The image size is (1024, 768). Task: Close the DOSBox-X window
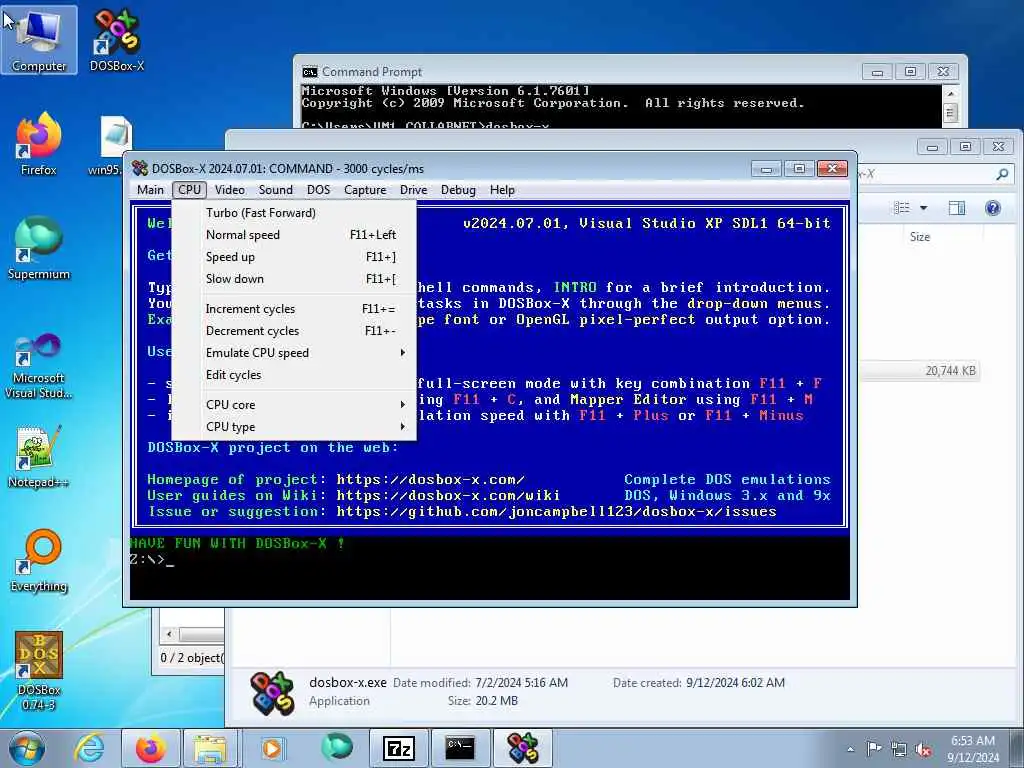pyautogui.click(x=833, y=169)
